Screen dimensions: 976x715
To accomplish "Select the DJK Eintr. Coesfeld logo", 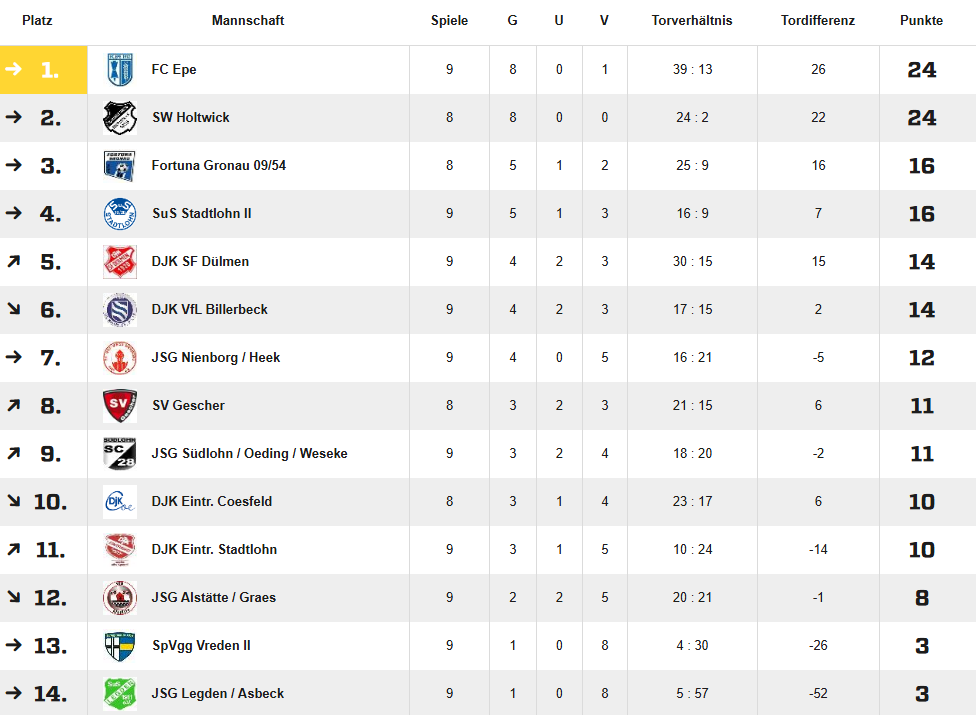I will [x=120, y=502].
